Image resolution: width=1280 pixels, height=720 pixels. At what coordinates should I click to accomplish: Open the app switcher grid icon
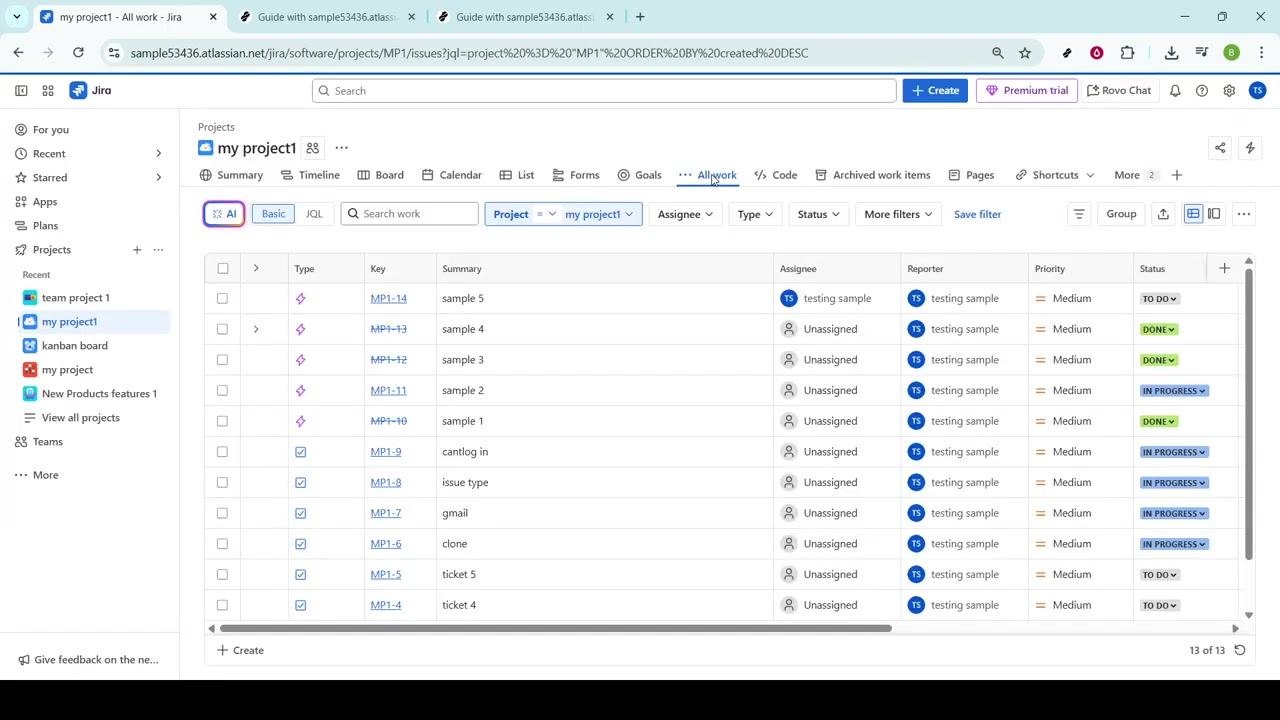point(48,90)
